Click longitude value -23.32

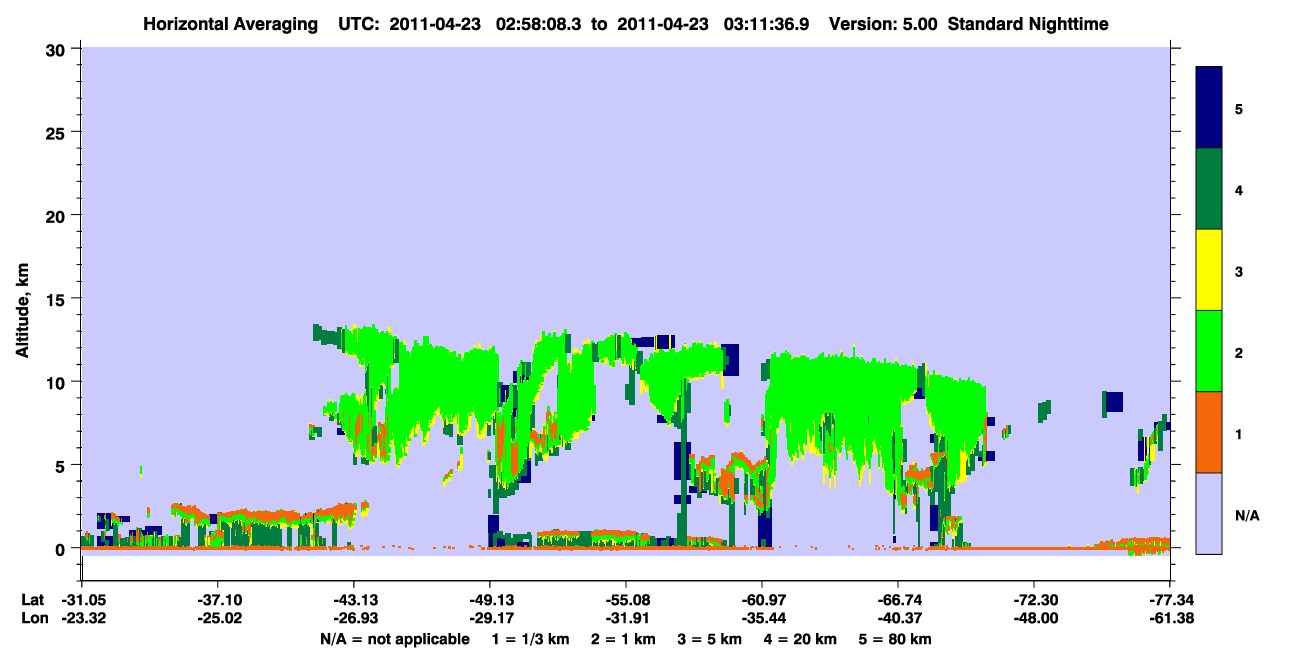pos(81,618)
